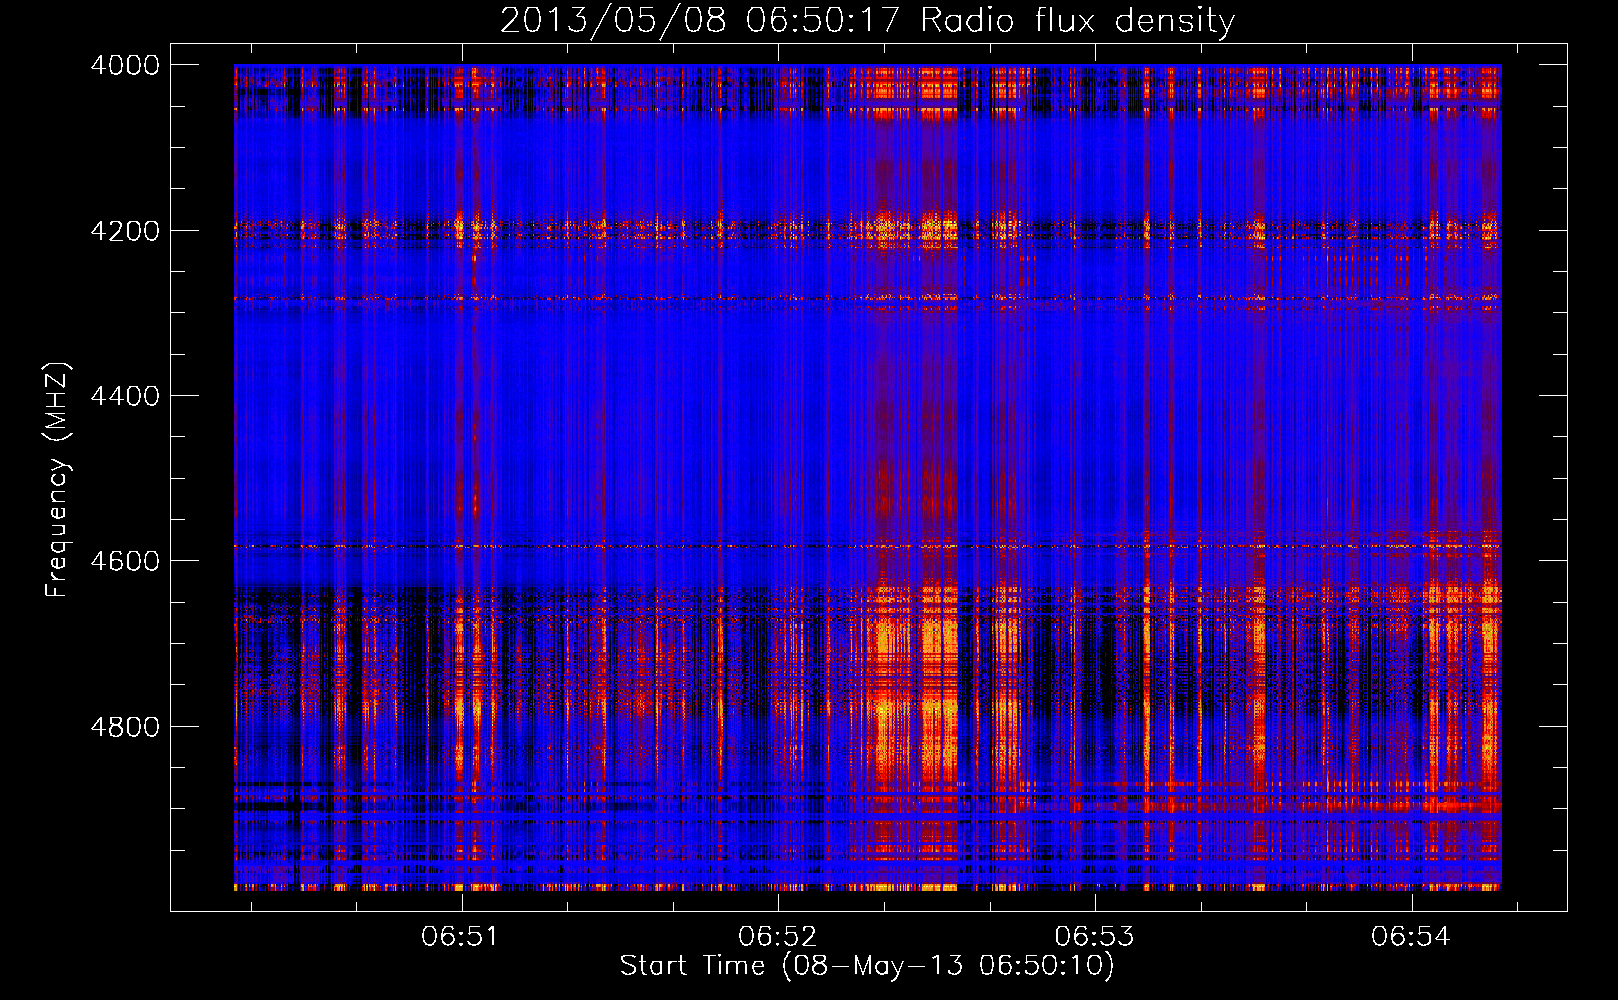Click the x-axis label "Start Time (08-May-13 06:50:10)"
This screenshot has width=1618, height=1000.
pos(867,966)
